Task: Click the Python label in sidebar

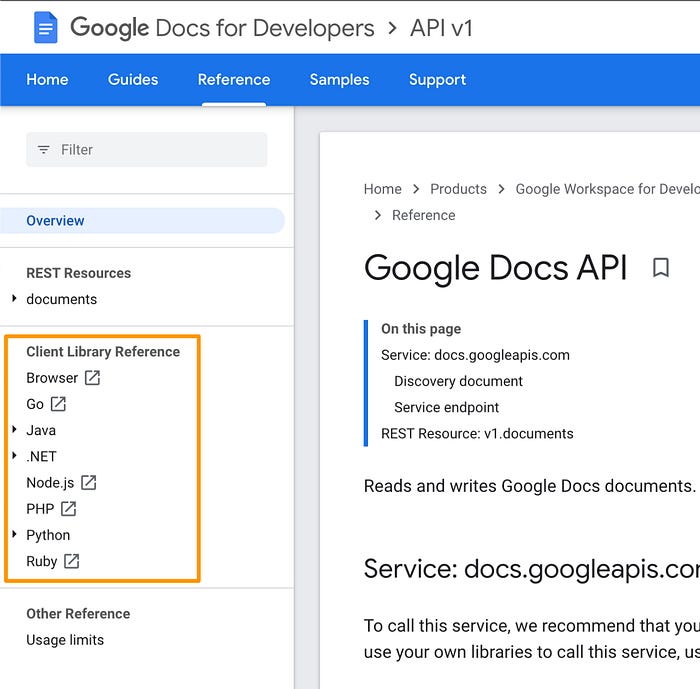Action: tap(48, 535)
